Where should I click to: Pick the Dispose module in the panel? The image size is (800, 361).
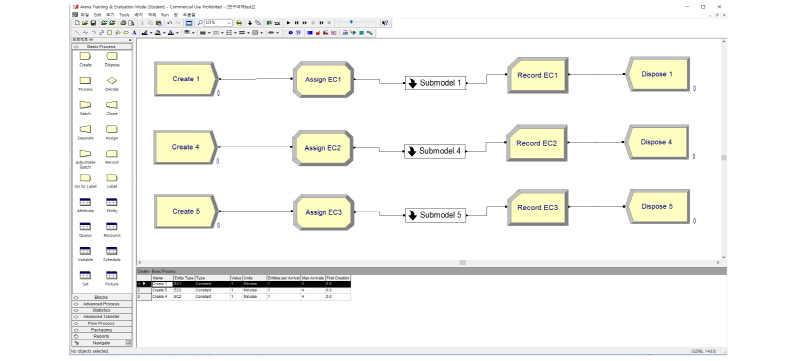click(112, 56)
